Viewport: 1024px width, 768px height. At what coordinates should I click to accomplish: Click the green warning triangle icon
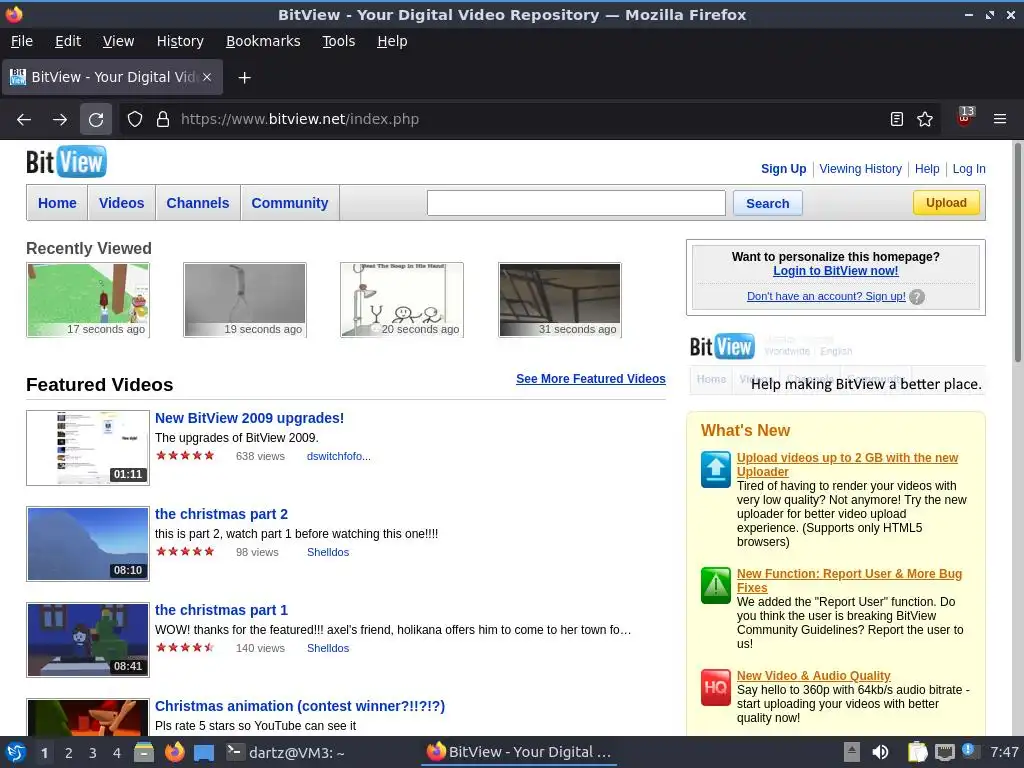(x=716, y=585)
